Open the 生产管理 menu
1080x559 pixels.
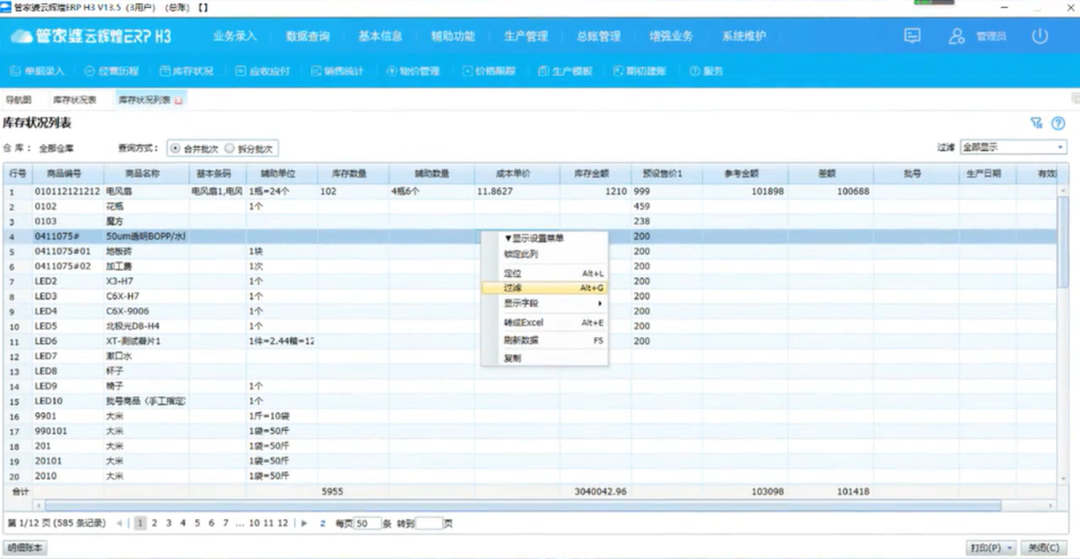pyautogui.click(x=526, y=36)
